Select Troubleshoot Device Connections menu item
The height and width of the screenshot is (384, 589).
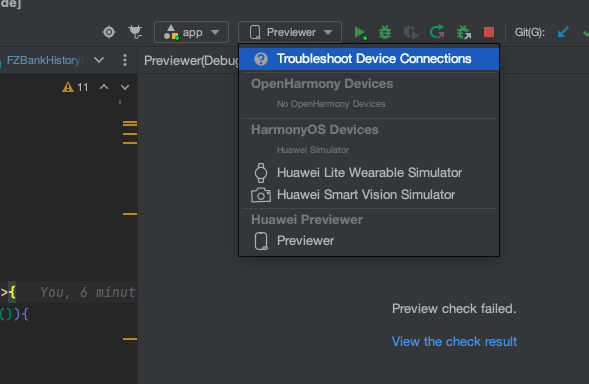369,59
